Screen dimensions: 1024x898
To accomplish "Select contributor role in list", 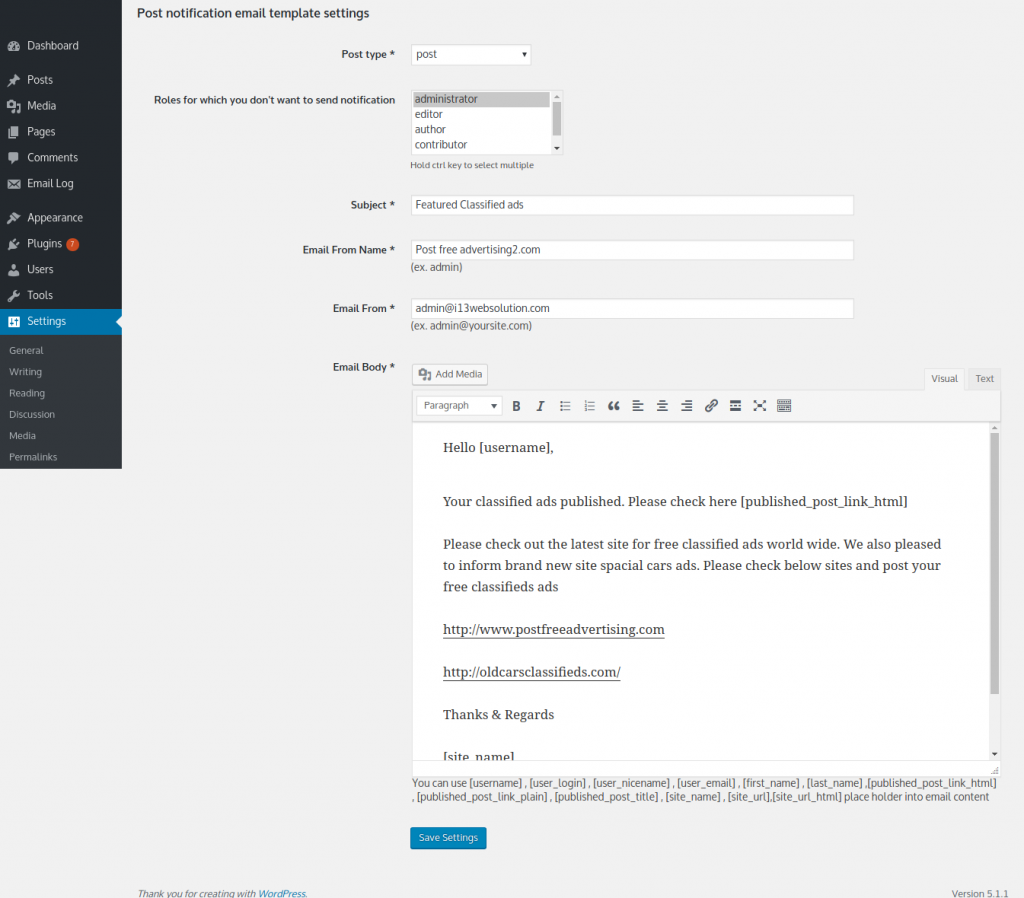I will point(481,144).
